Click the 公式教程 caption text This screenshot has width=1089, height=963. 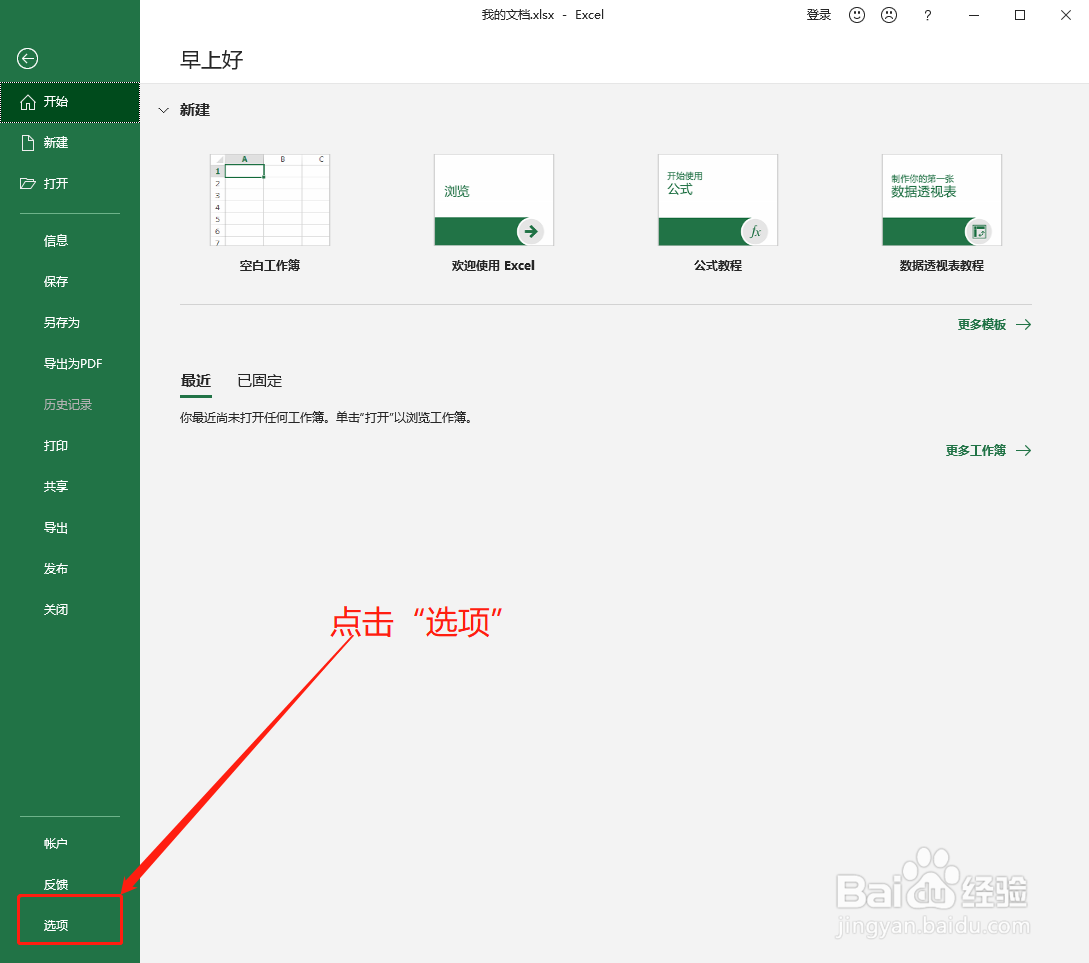(718, 266)
